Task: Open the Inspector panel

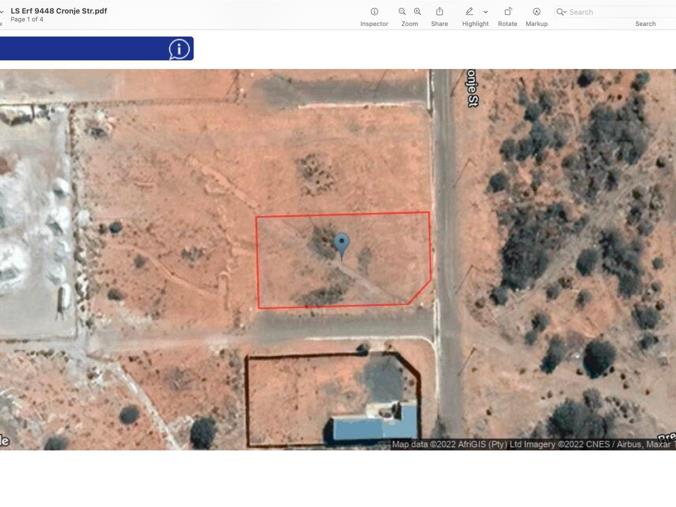Action: [x=374, y=12]
